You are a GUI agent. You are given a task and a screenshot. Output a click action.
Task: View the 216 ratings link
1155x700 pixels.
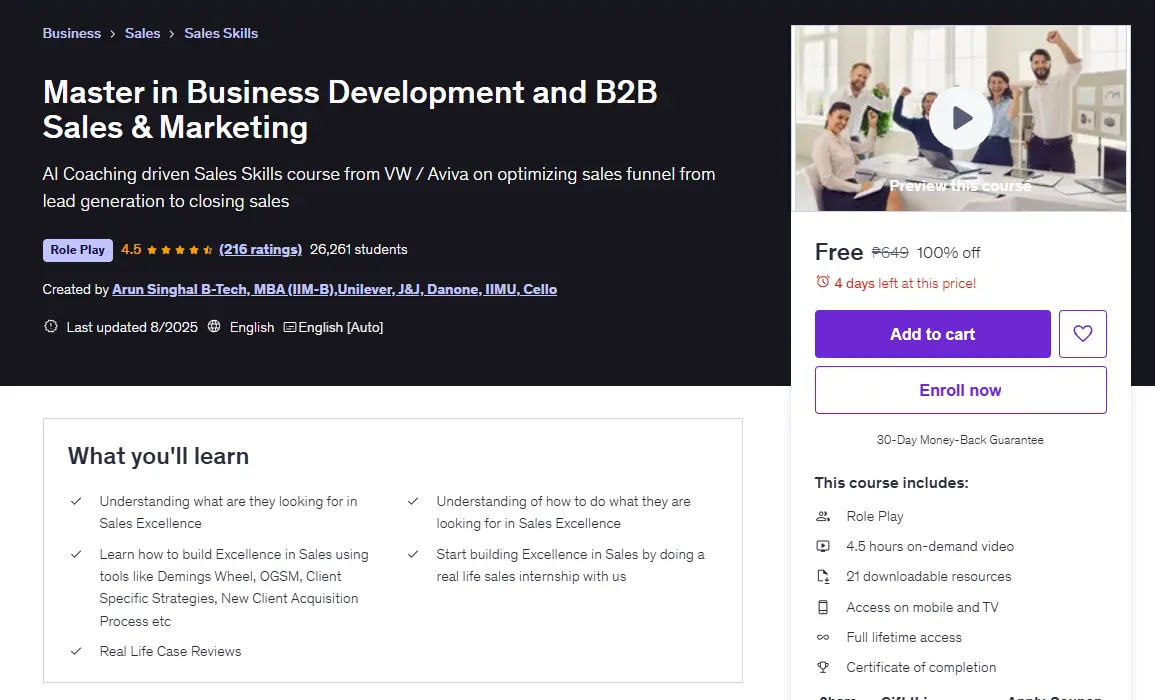point(261,249)
